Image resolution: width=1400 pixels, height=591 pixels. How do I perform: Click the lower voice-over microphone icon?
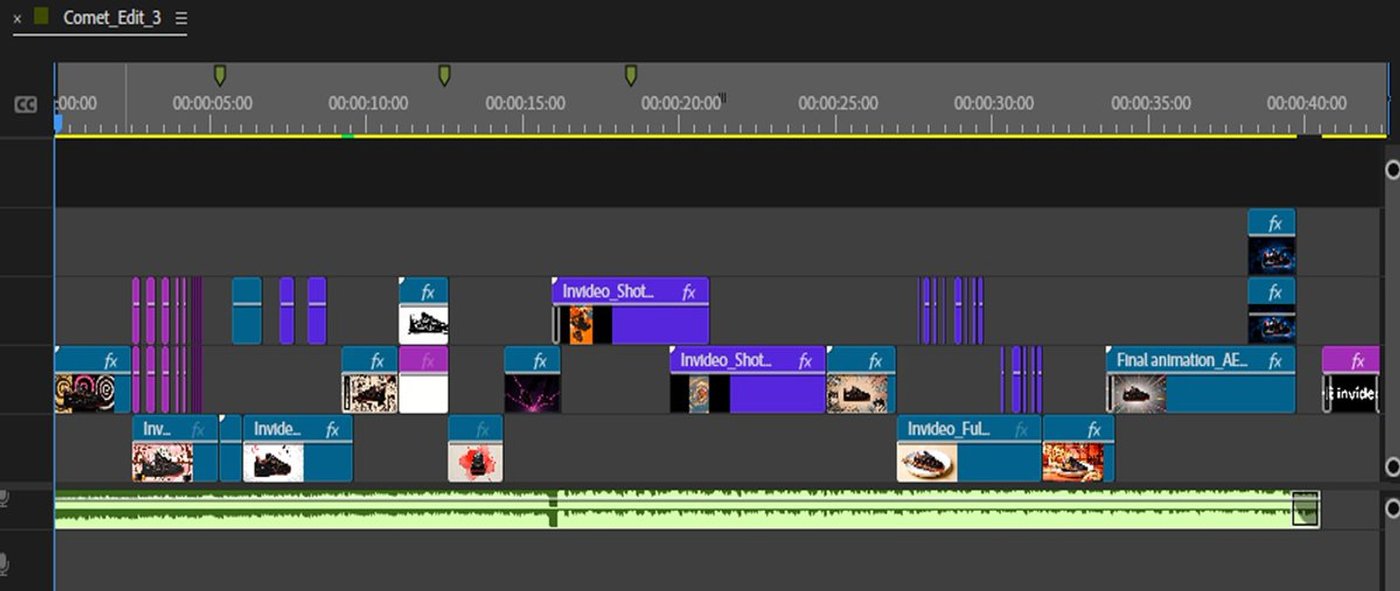tap(4, 565)
